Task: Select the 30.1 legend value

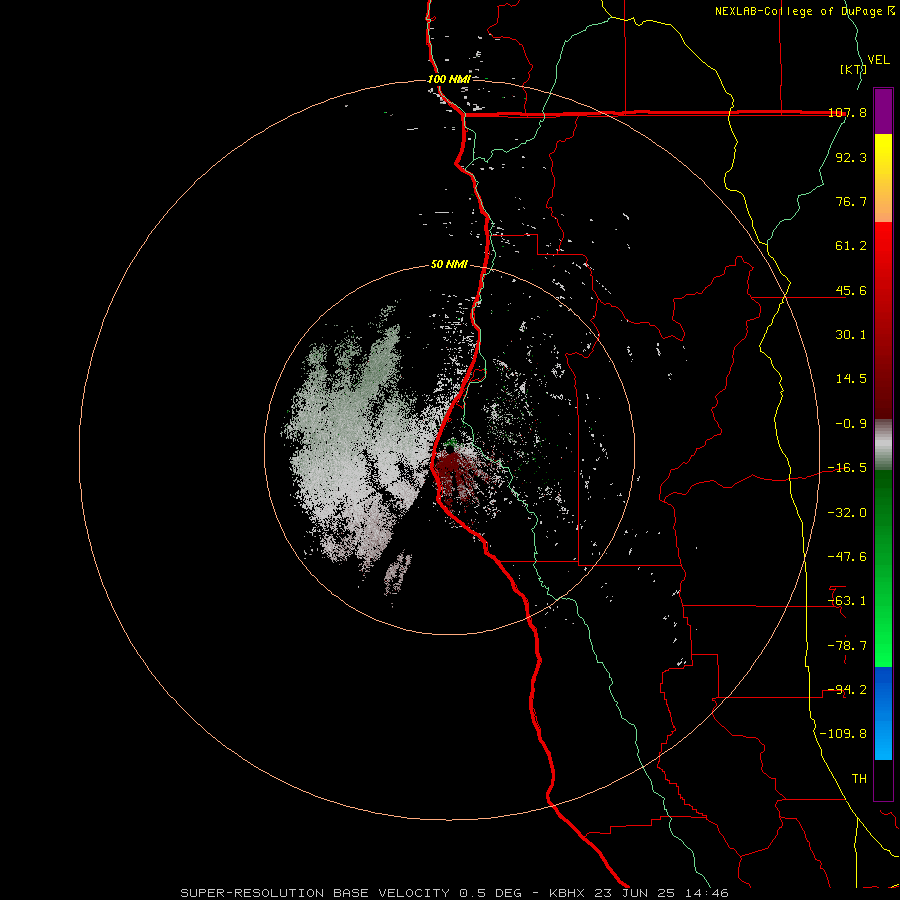Action: (851, 335)
